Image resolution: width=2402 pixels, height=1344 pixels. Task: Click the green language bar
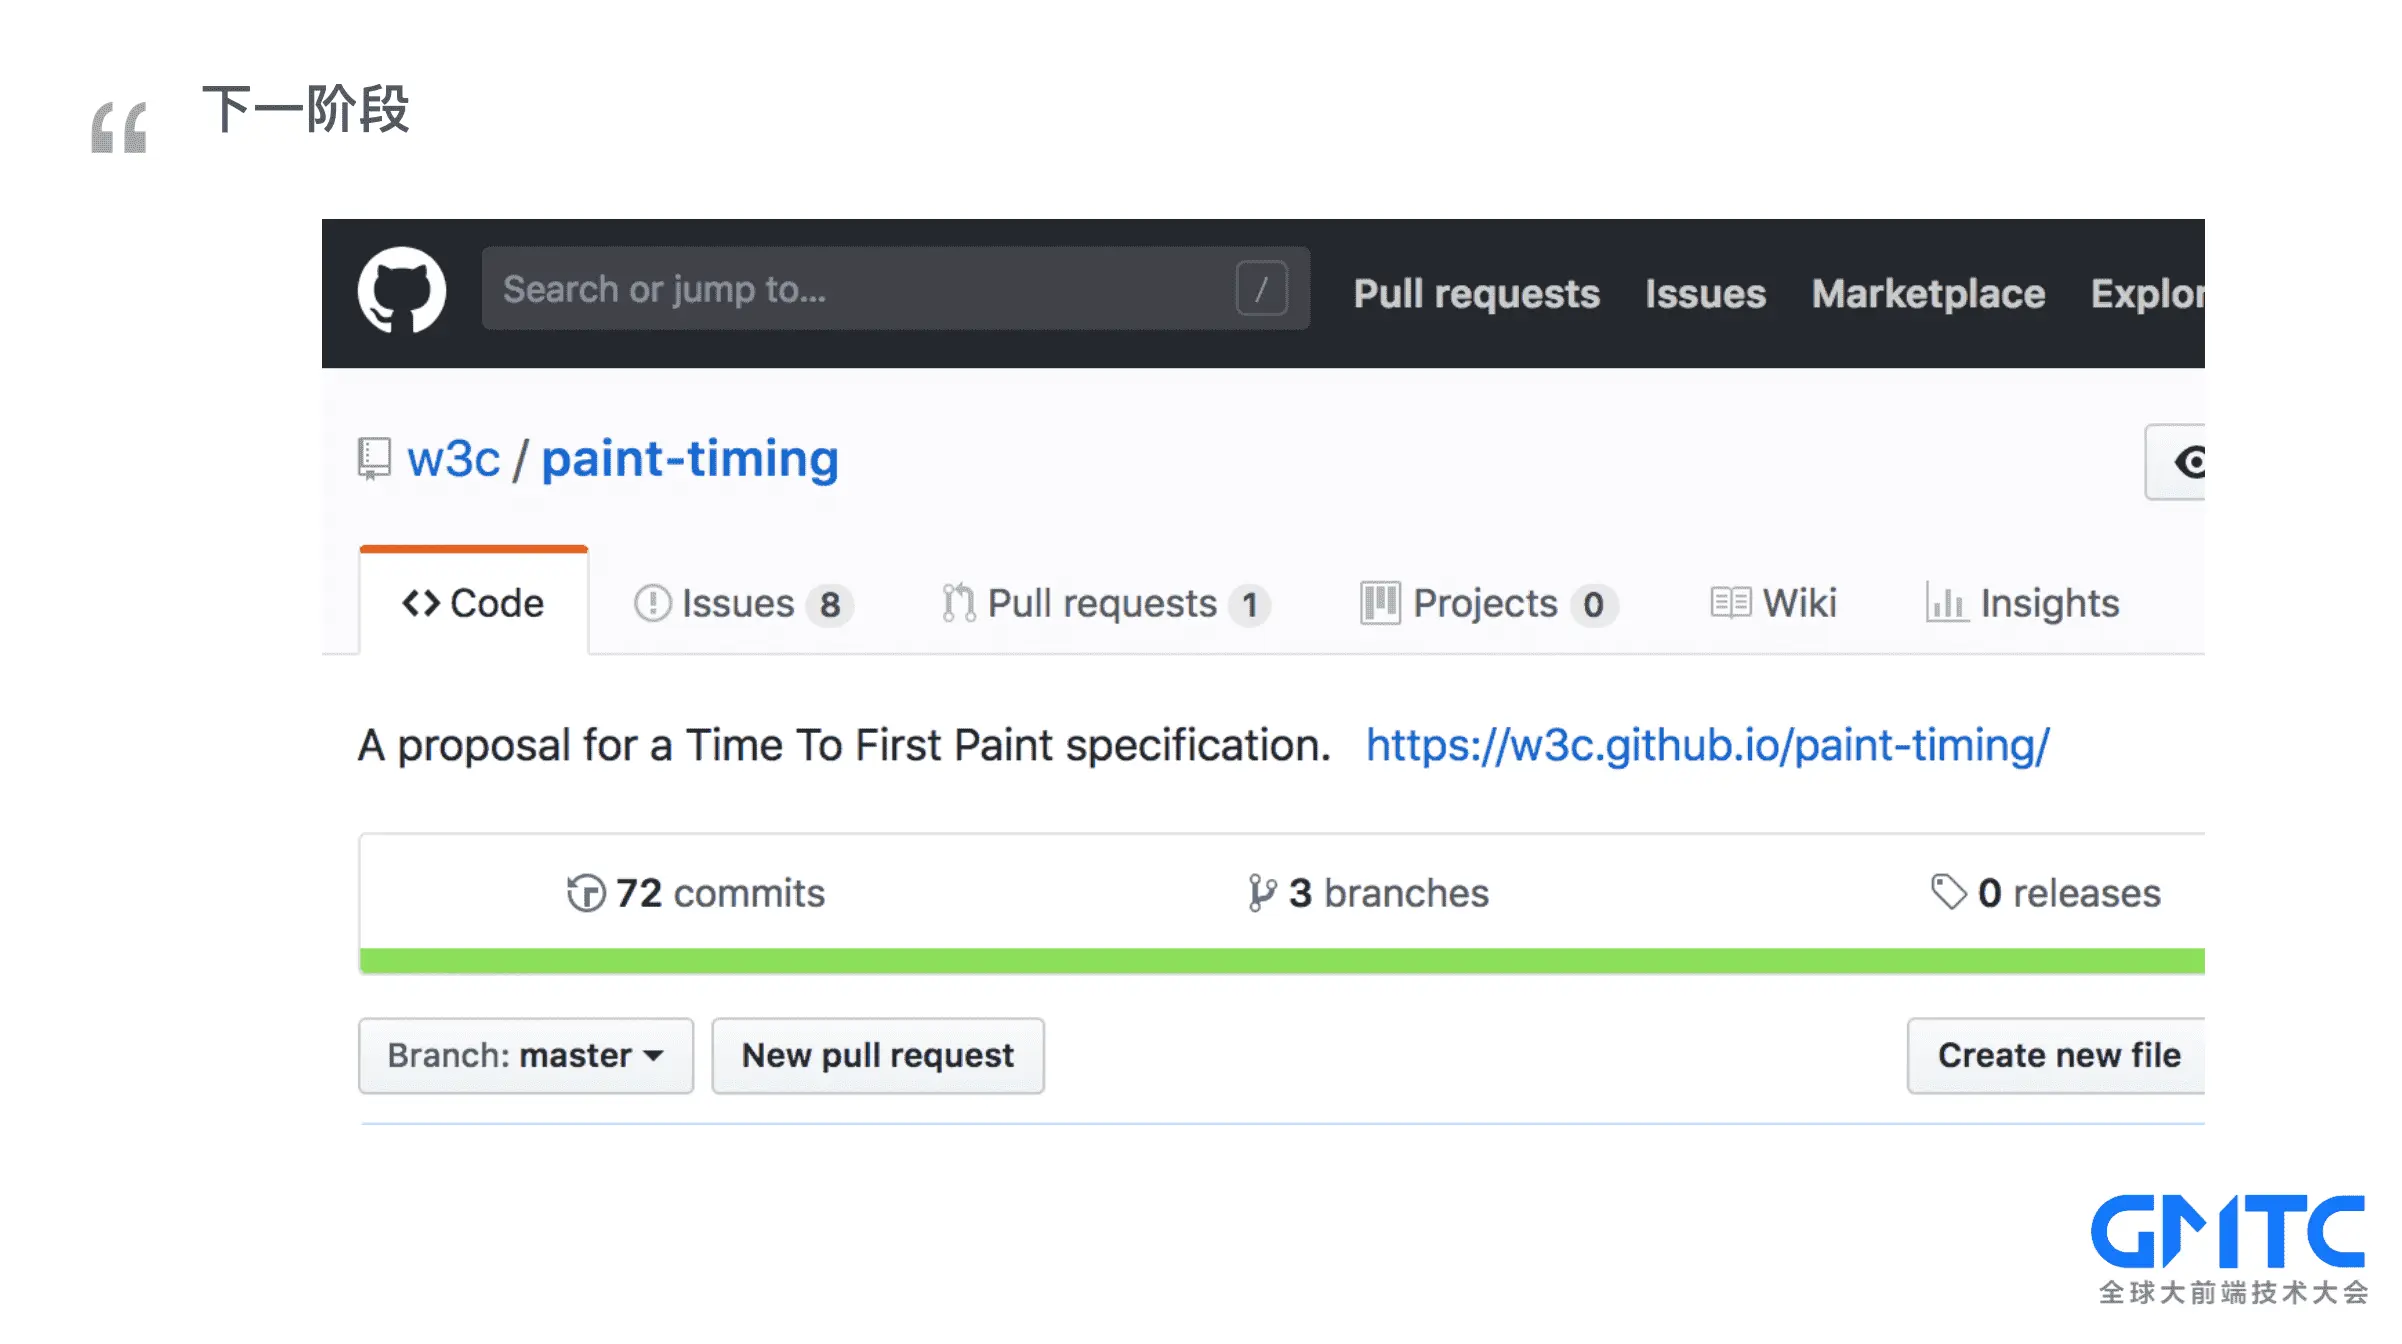pyautogui.click(x=1282, y=961)
